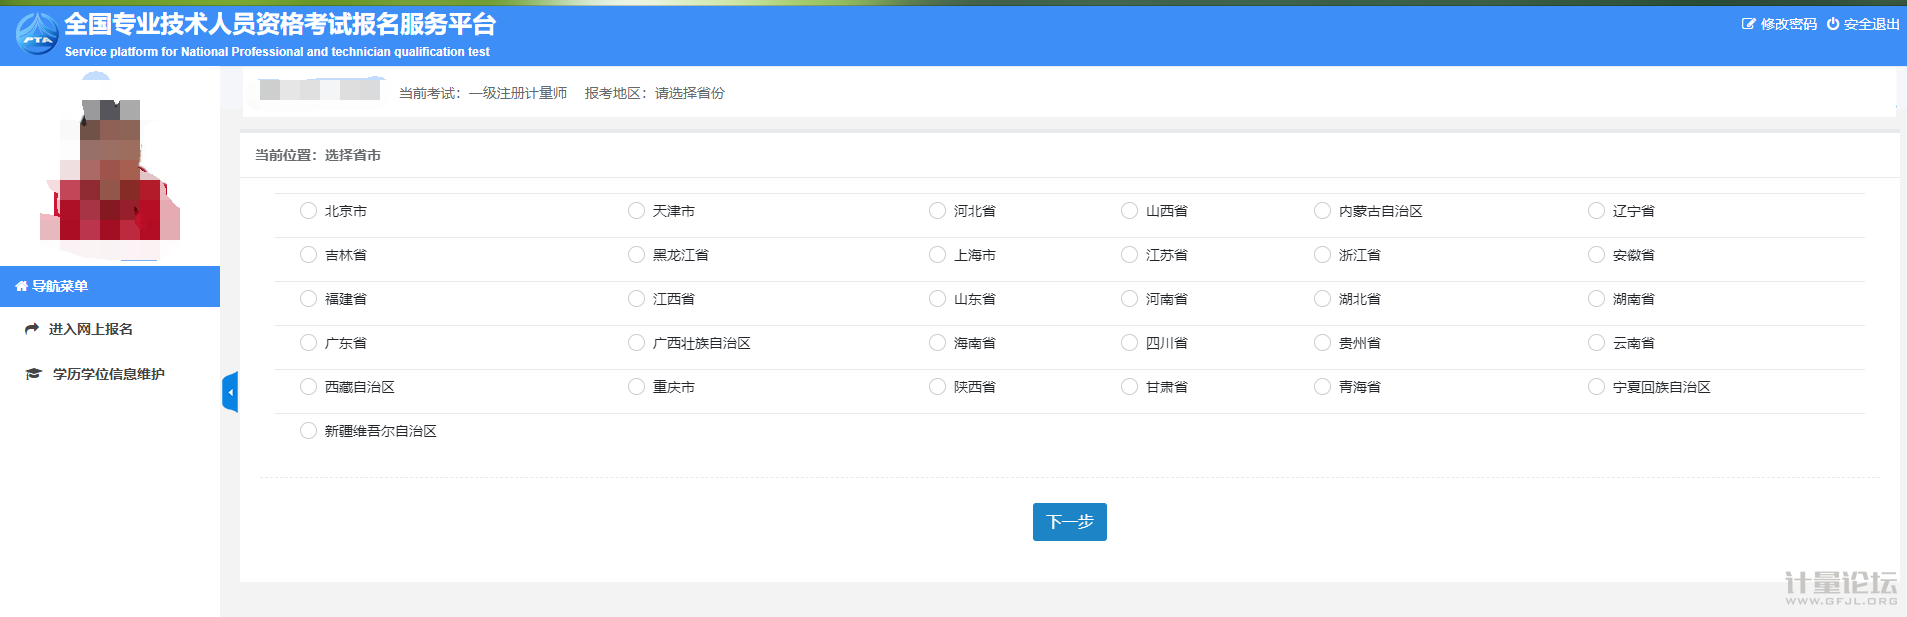This screenshot has height=617, width=1907.
Task: Pick 新疆维吾尔自治区 radio option
Action: pyautogui.click(x=308, y=431)
